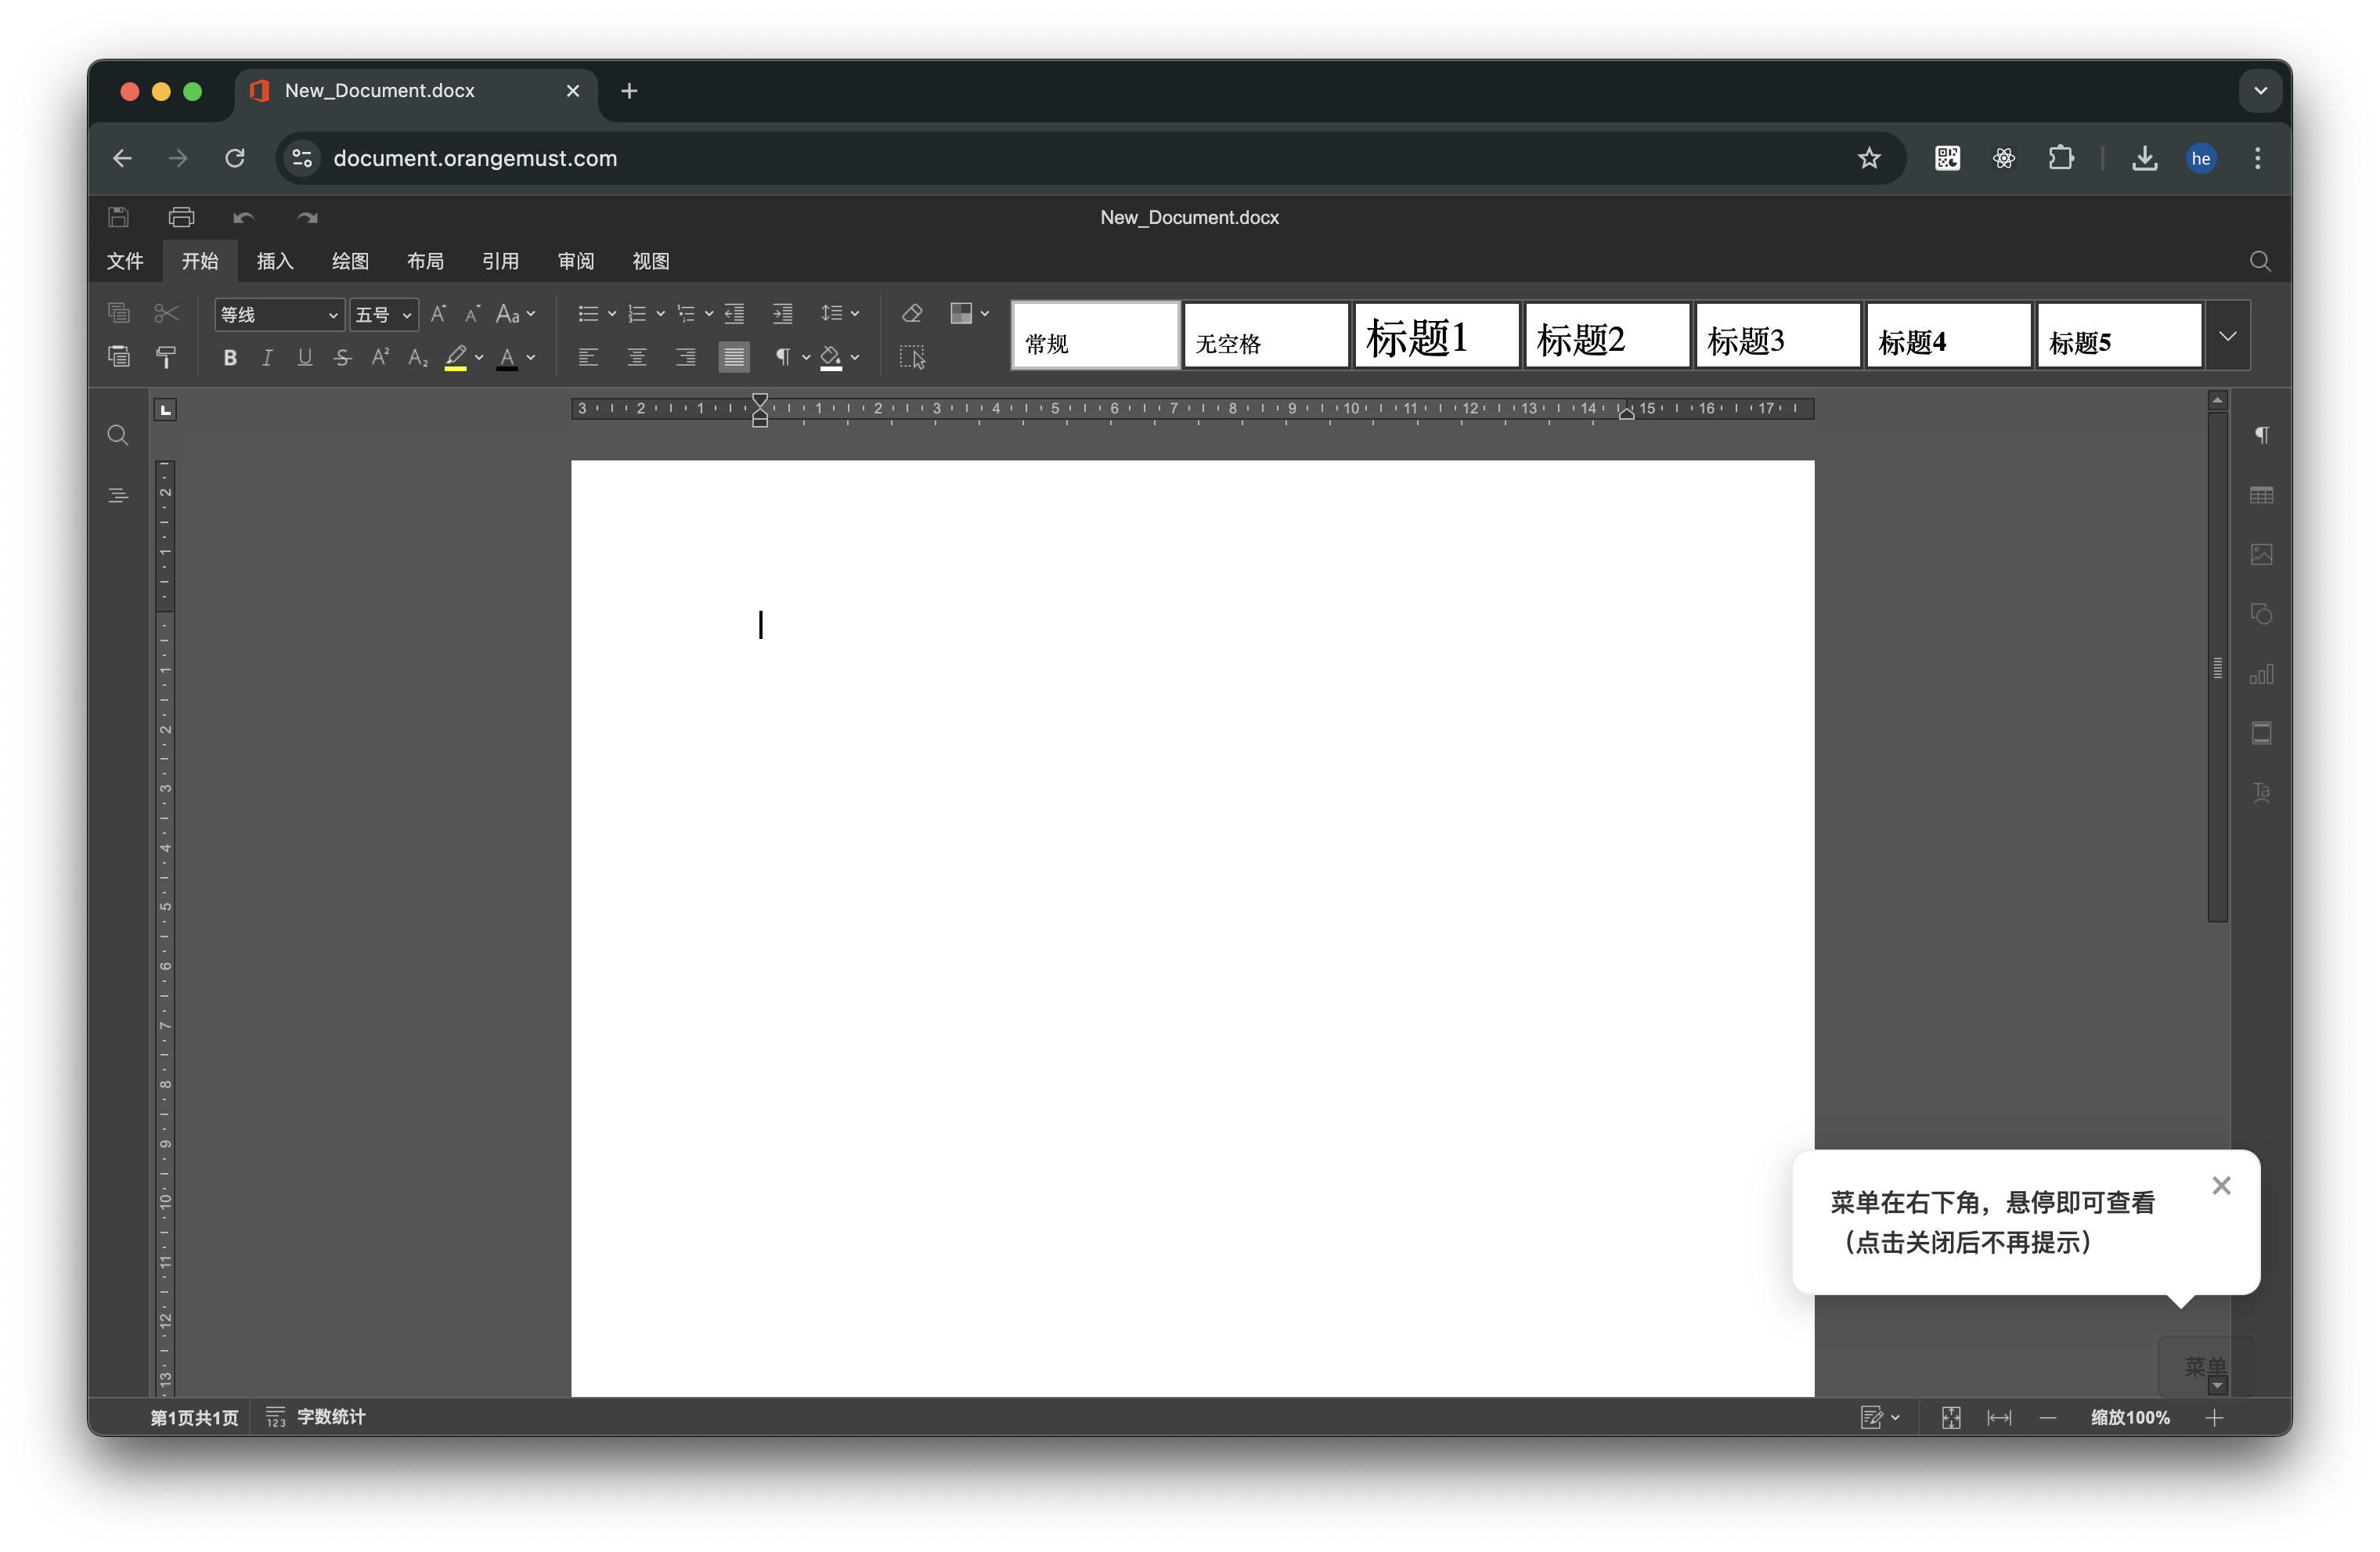Open the font size dropdown

coord(406,315)
